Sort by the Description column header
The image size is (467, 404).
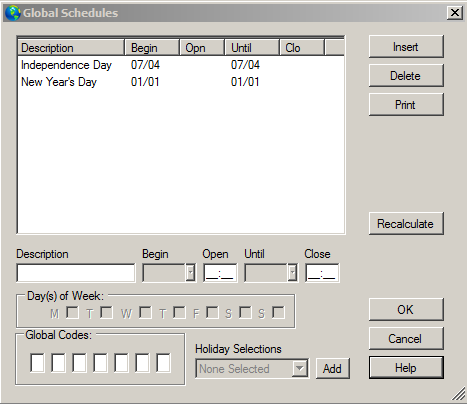tap(71, 48)
